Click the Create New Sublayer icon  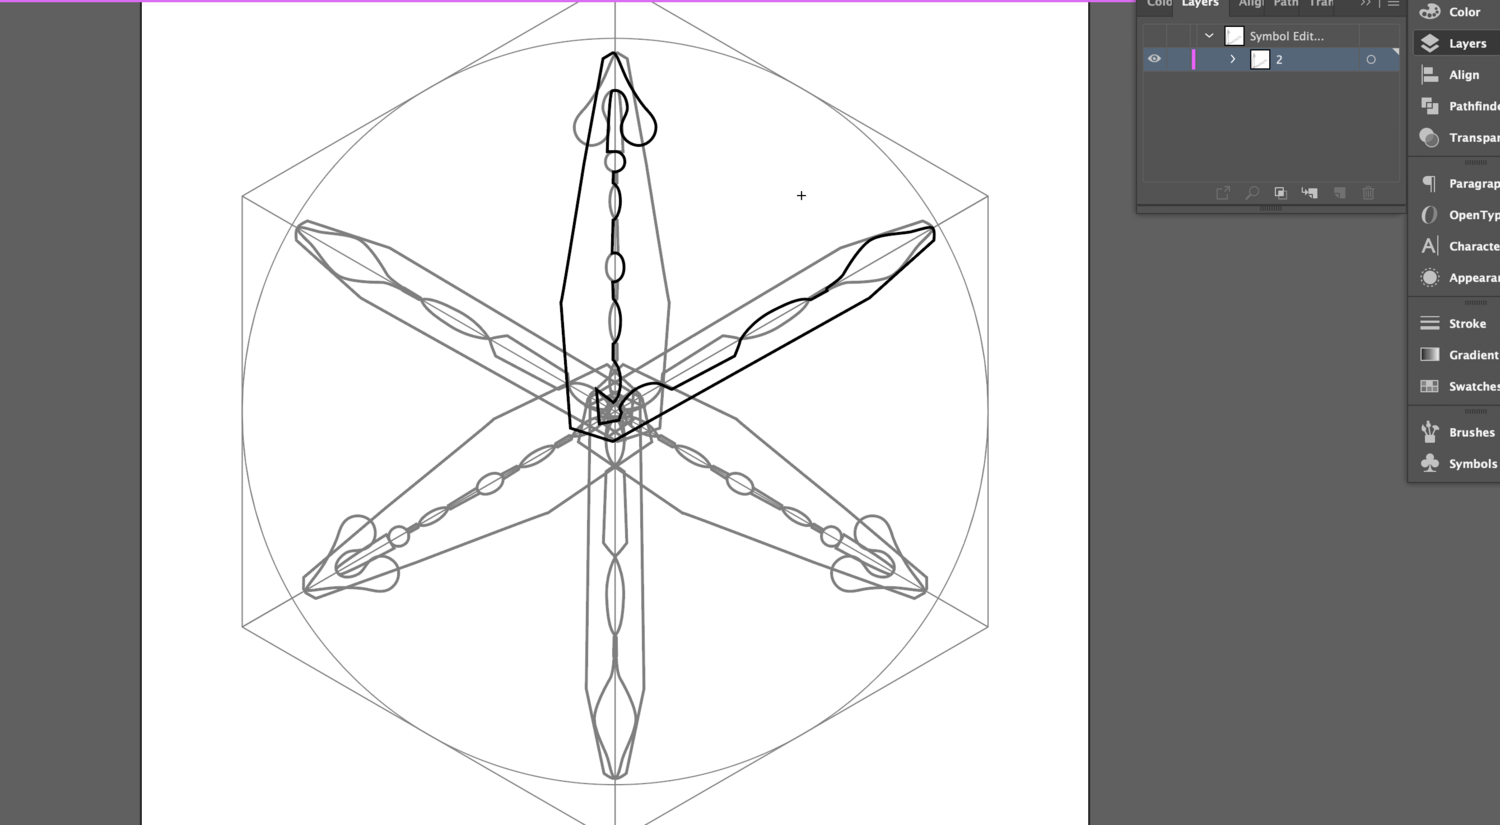(x=1310, y=193)
